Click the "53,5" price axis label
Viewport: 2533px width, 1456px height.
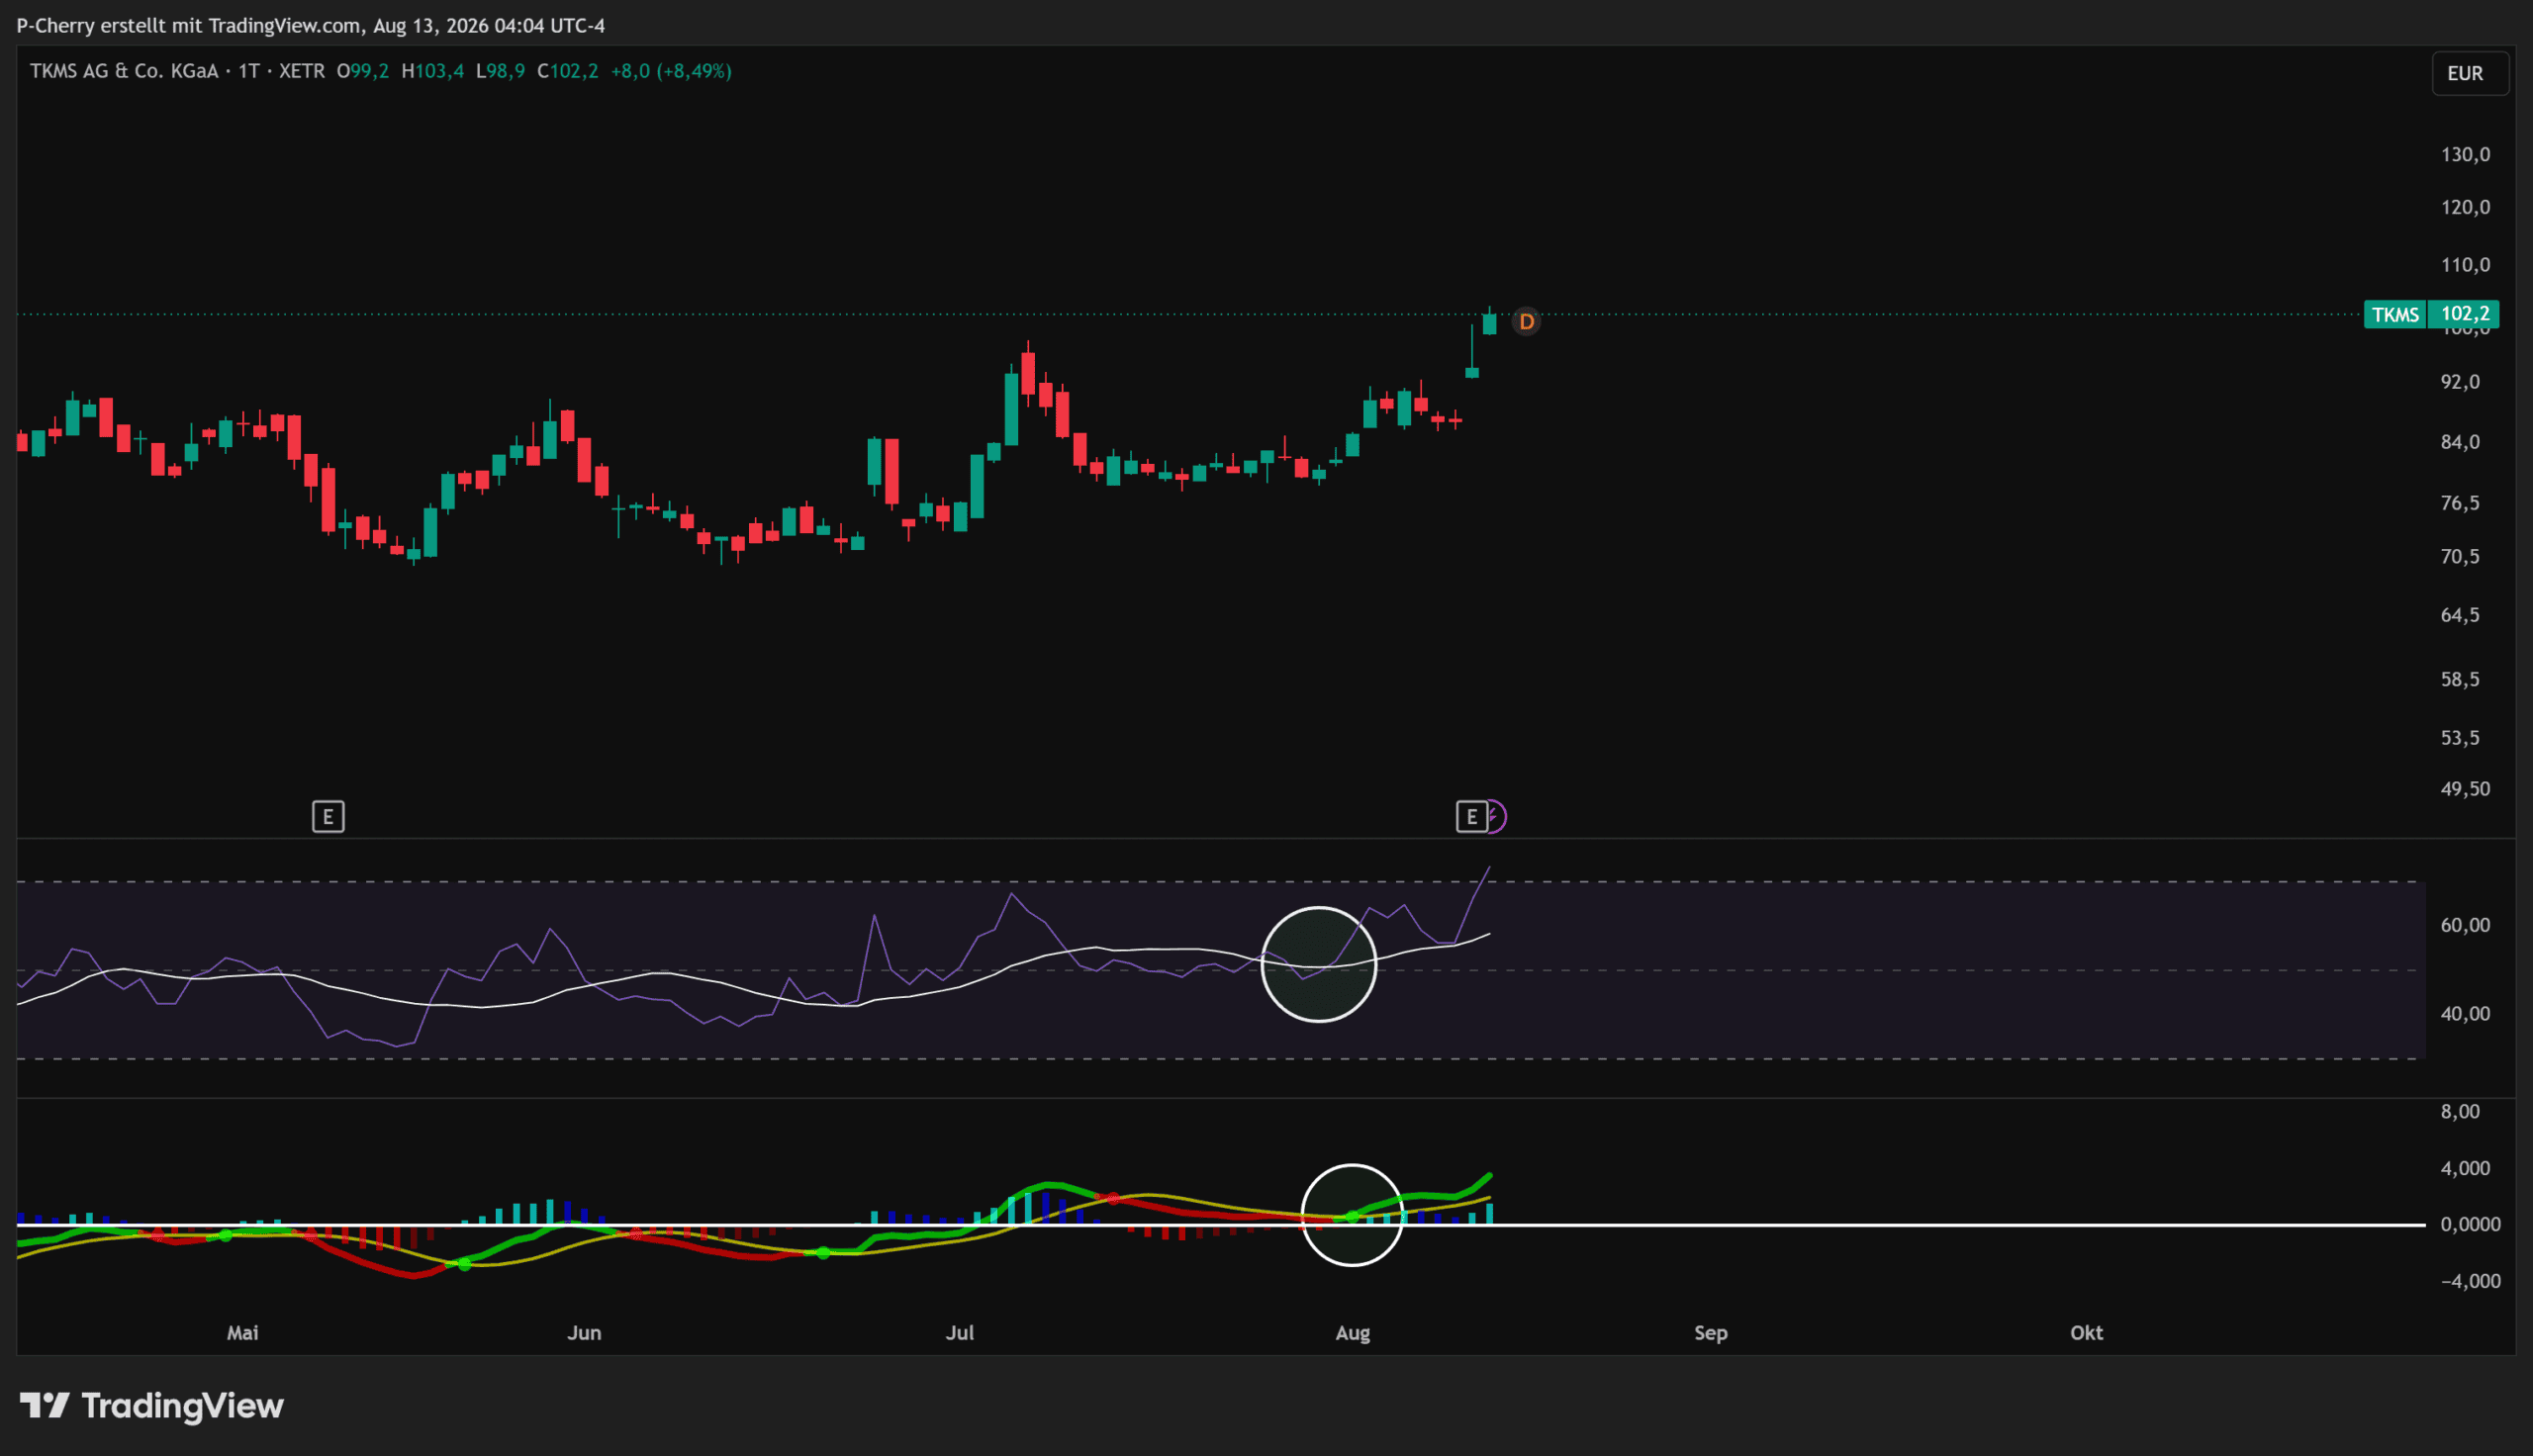tap(2461, 738)
